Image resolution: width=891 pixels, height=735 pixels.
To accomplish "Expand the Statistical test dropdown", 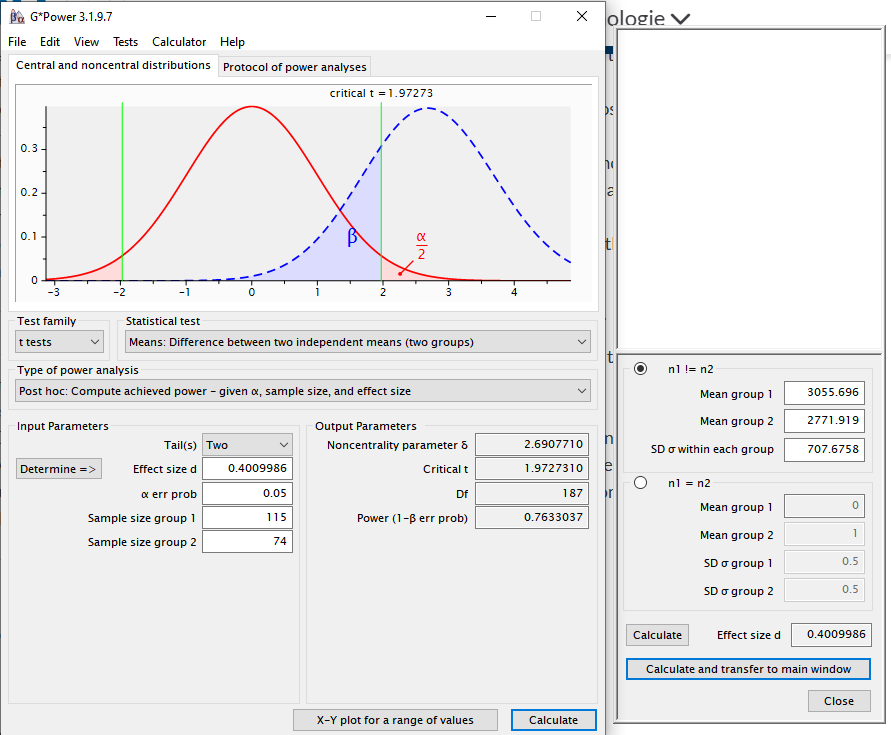I will pyautogui.click(x=357, y=342).
